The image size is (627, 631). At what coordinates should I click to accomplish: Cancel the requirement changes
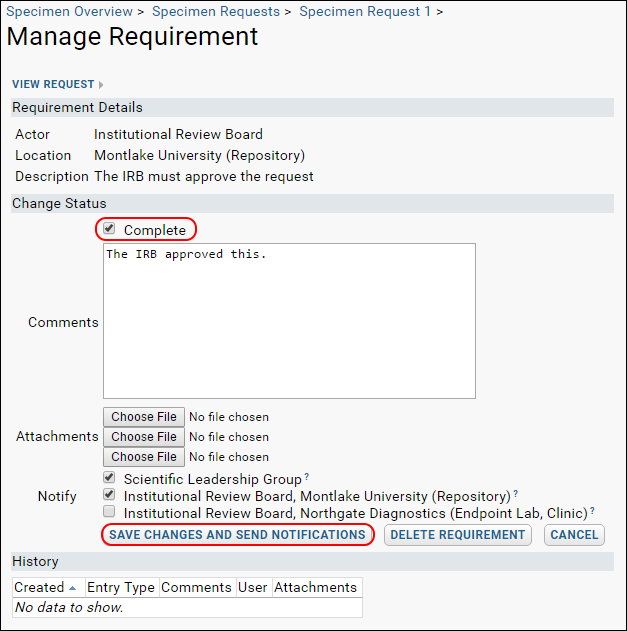574,535
